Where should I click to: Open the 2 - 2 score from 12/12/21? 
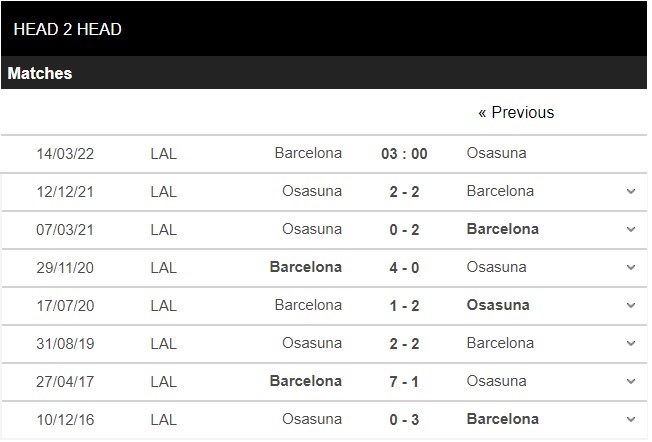(404, 192)
